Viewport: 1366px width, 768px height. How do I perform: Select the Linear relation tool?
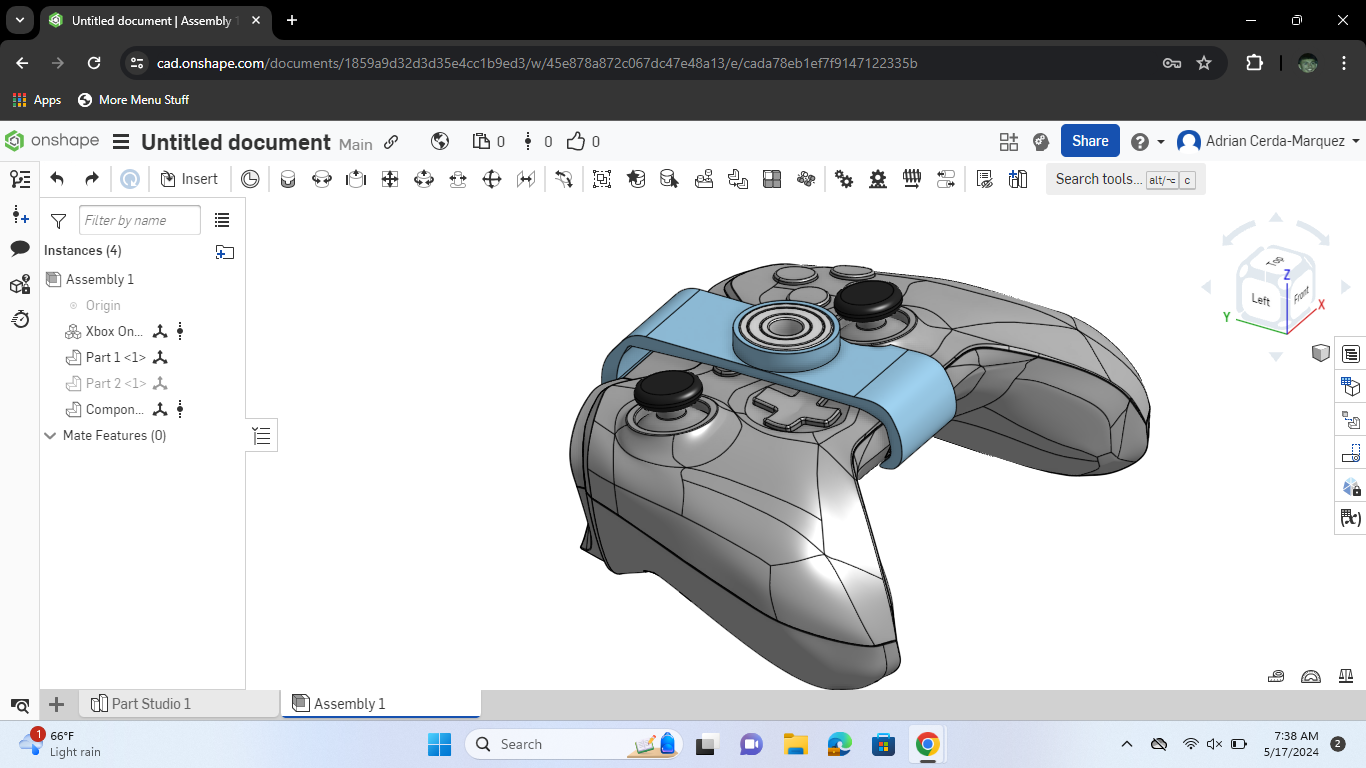[946, 179]
